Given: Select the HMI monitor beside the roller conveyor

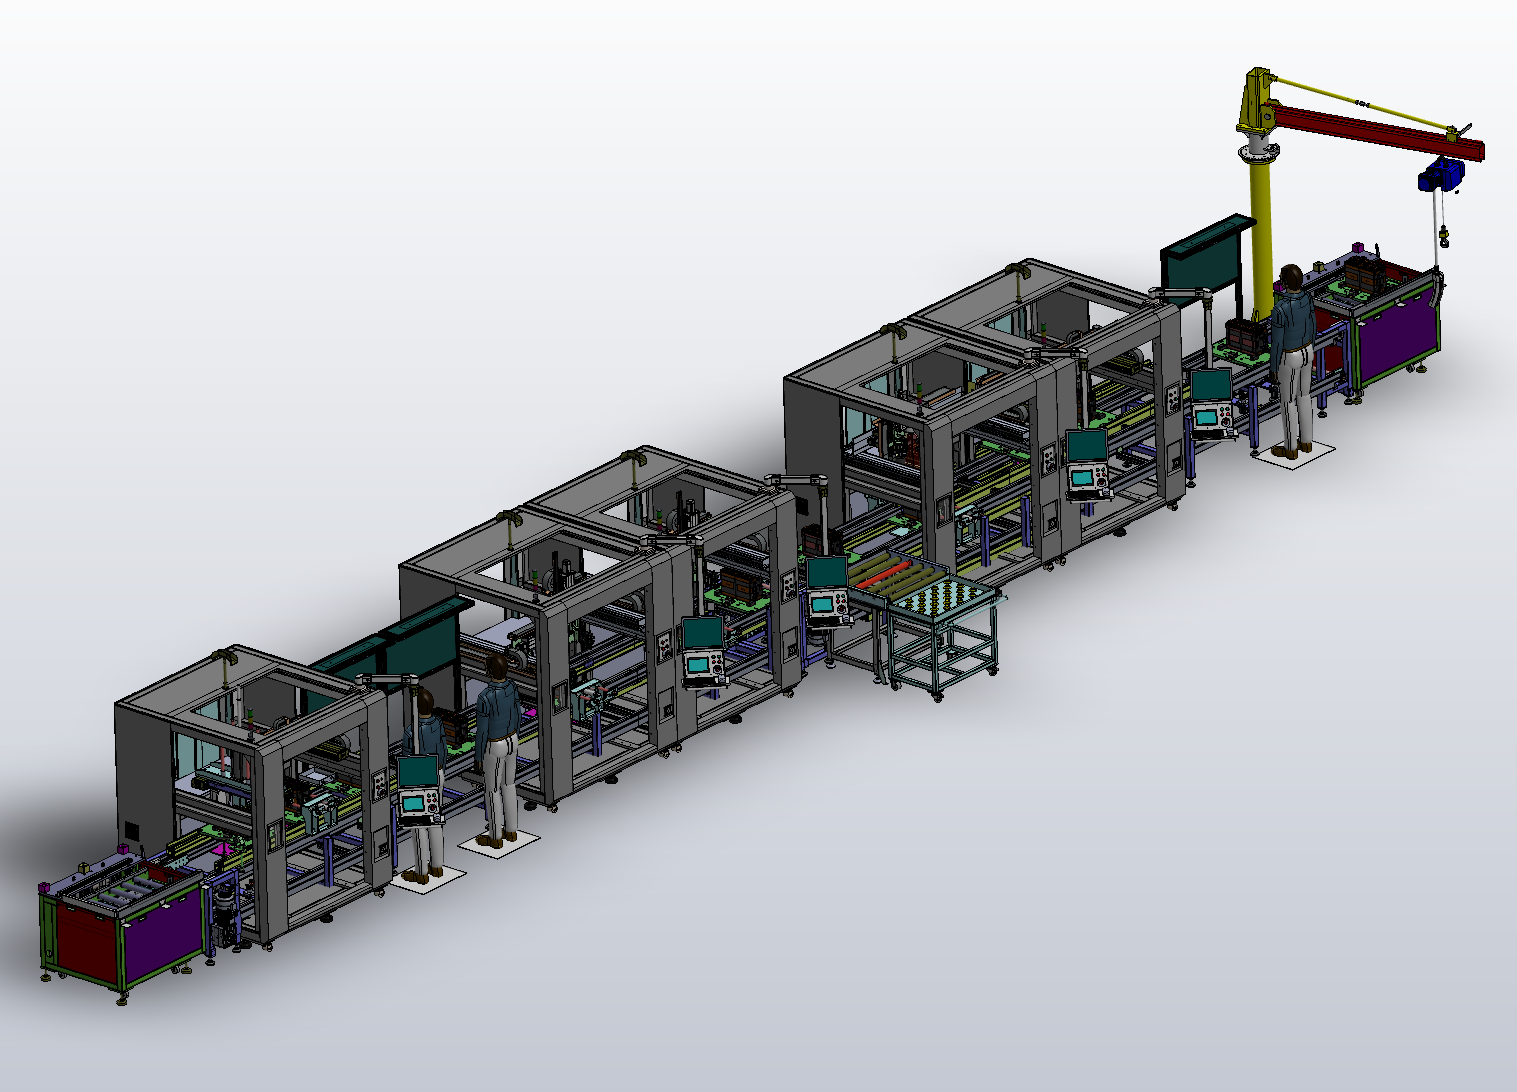Looking at the screenshot, I should point(828,592).
